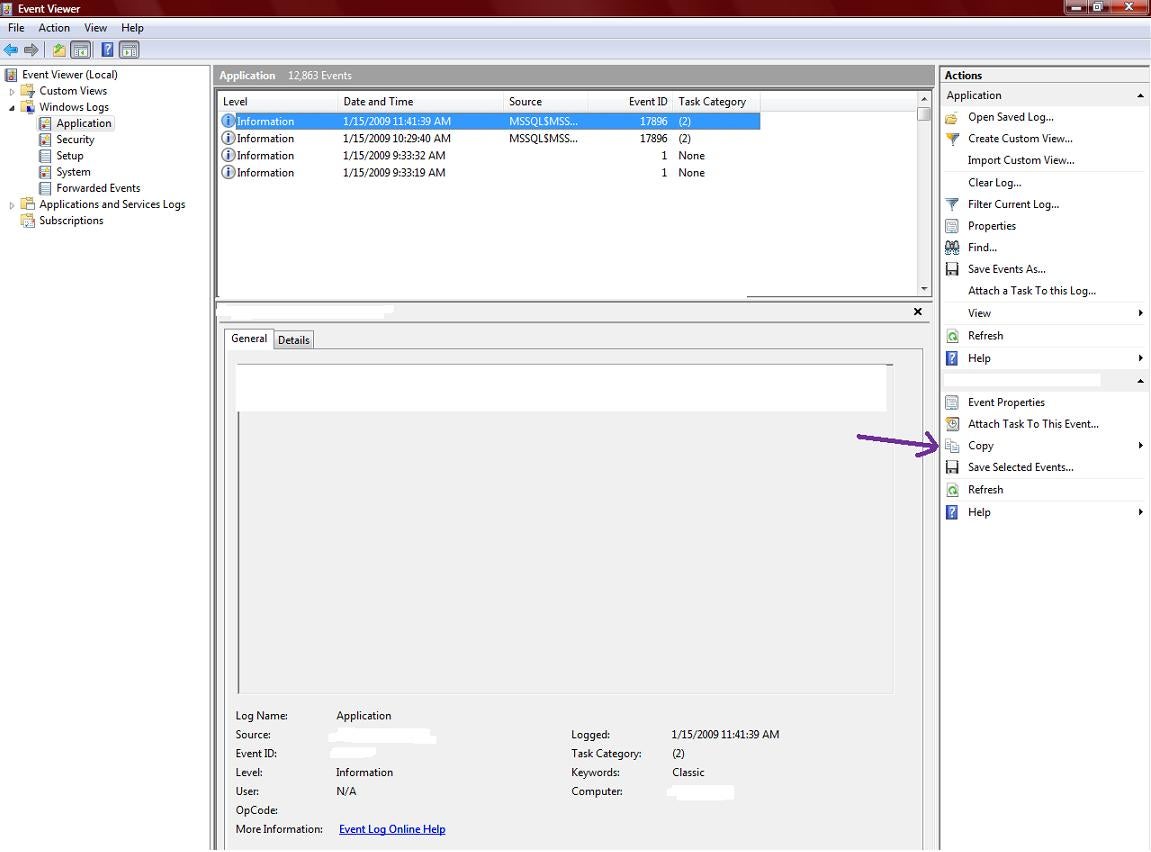Click the blue Help toolbar icon

coord(107,50)
